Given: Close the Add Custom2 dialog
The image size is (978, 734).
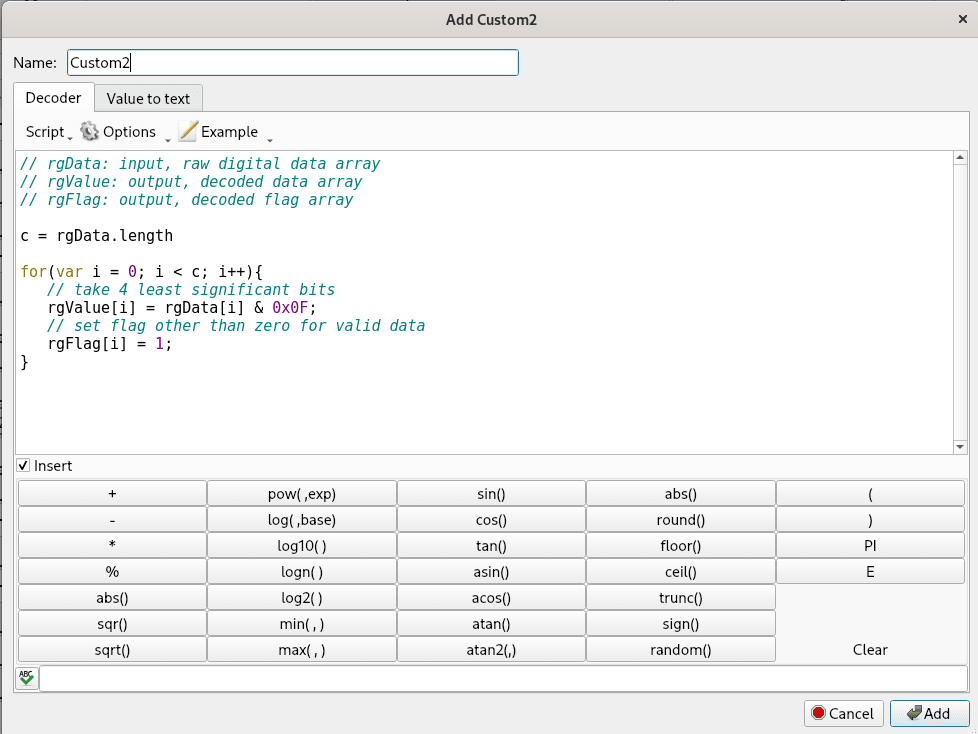Looking at the screenshot, I should (961, 19).
